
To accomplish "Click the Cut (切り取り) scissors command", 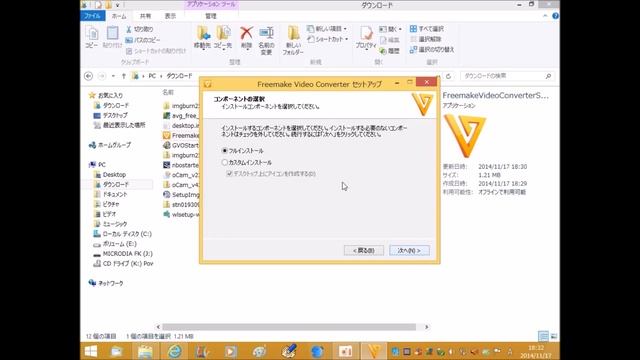I will pyautogui.click(x=140, y=29).
